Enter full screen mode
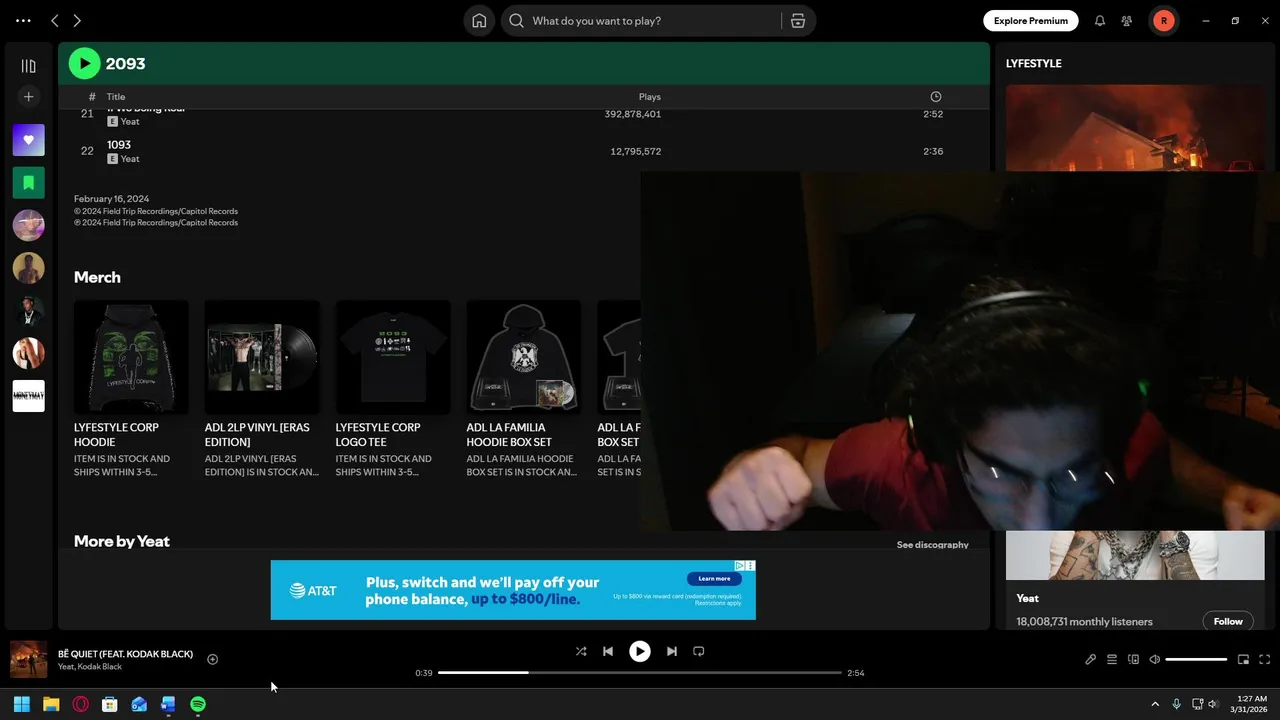This screenshot has width=1280, height=720. (1265, 659)
